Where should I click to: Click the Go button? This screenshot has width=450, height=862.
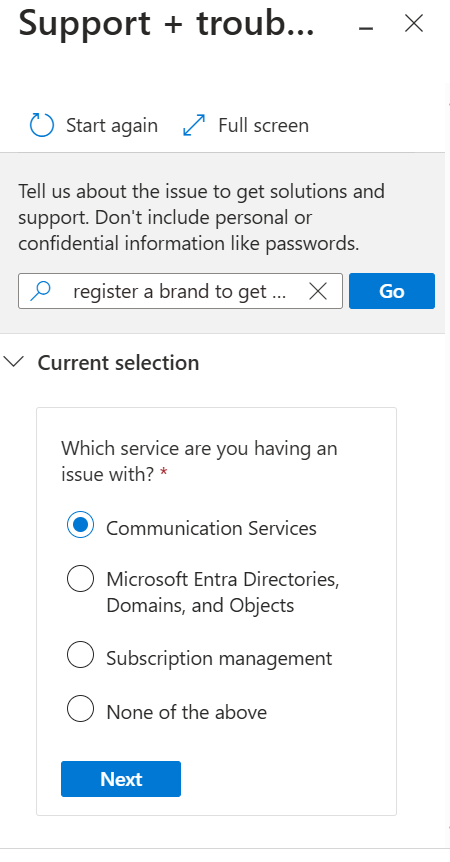click(392, 291)
